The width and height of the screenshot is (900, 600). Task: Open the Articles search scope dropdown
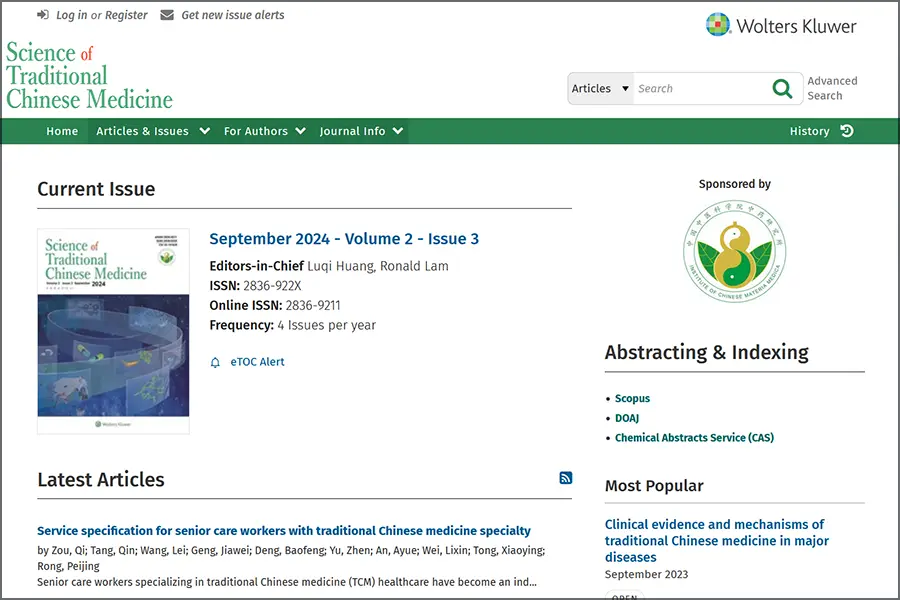(600, 88)
